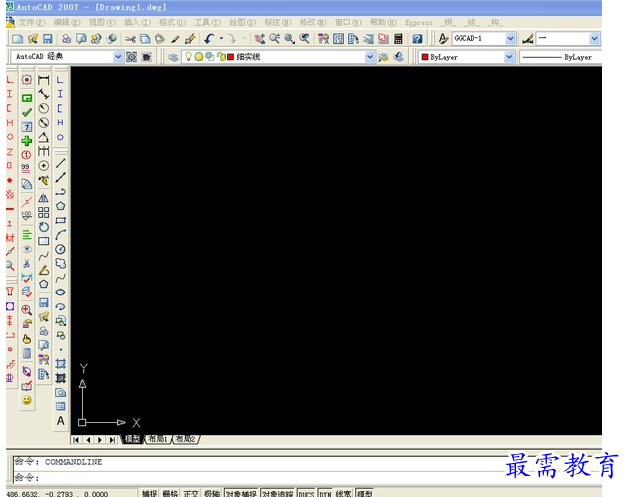
Task: Switch to the 布局2 layout tab
Action: tap(186, 439)
